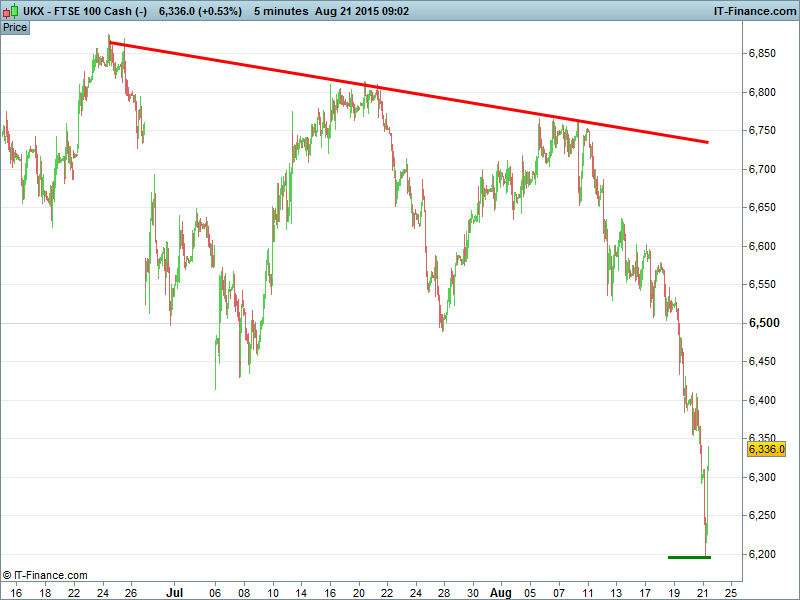Viewport: 800px width, 600px height.
Task: Click the Jul month label on time axis
Action: click(174, 592)
